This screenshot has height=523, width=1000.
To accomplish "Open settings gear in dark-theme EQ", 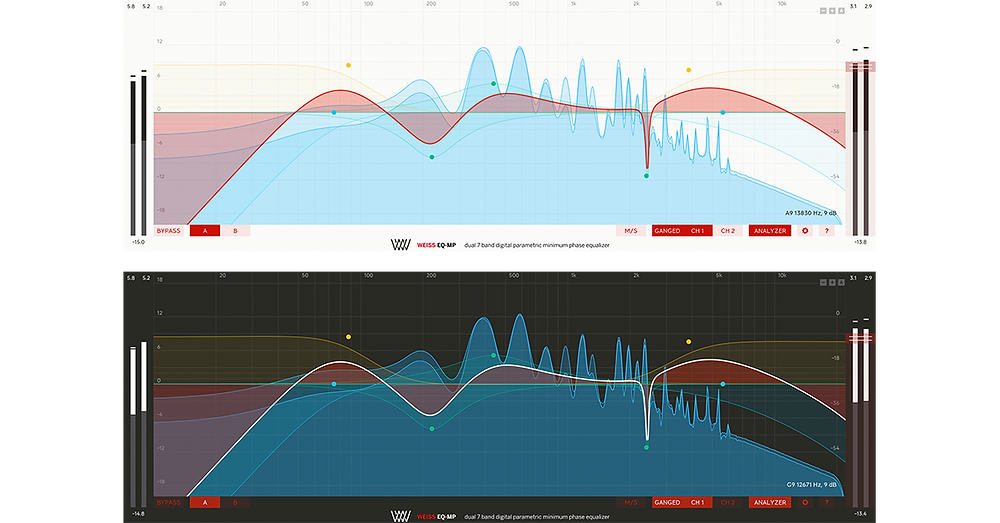I will click(x=805, y=503).
